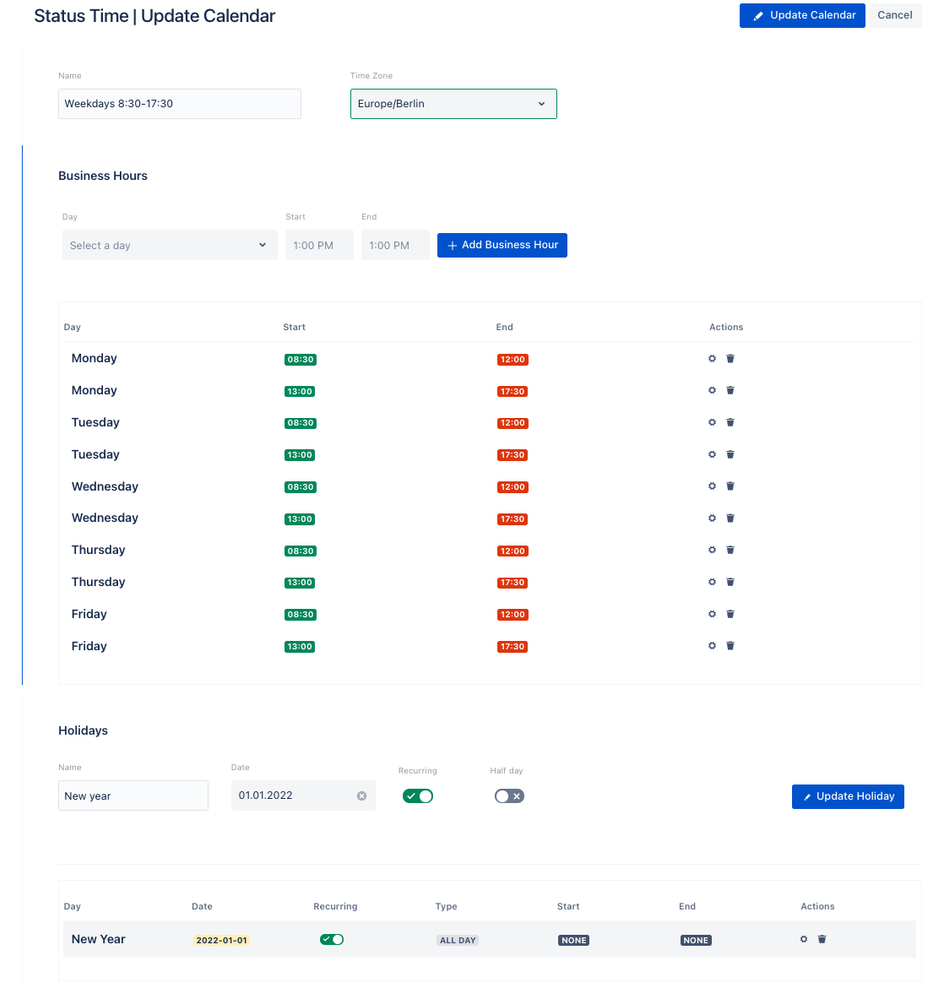Screen dimensions: 949x999
Task: Edit the Wednesday 13:00 business hour
Action: click(712, 518)
